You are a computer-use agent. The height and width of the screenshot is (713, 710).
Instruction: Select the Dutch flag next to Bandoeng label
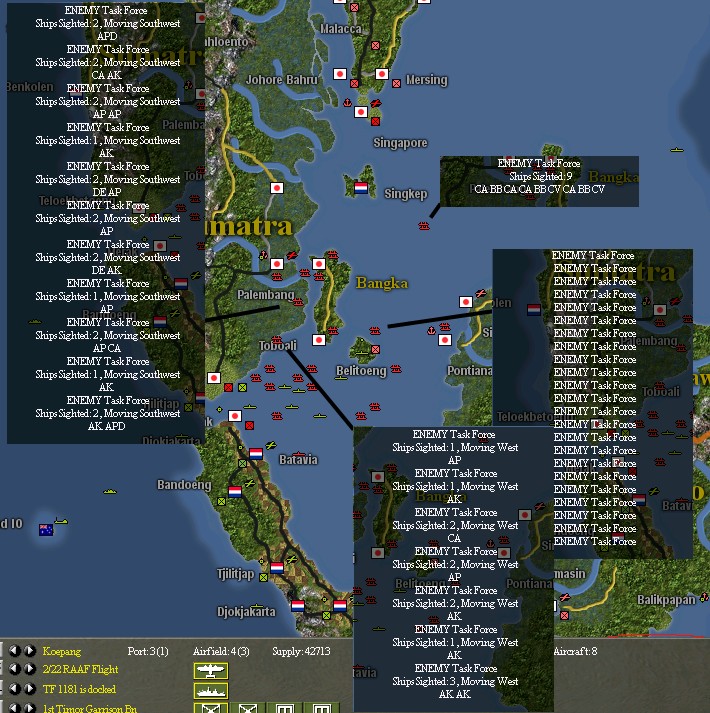point(235,492)
